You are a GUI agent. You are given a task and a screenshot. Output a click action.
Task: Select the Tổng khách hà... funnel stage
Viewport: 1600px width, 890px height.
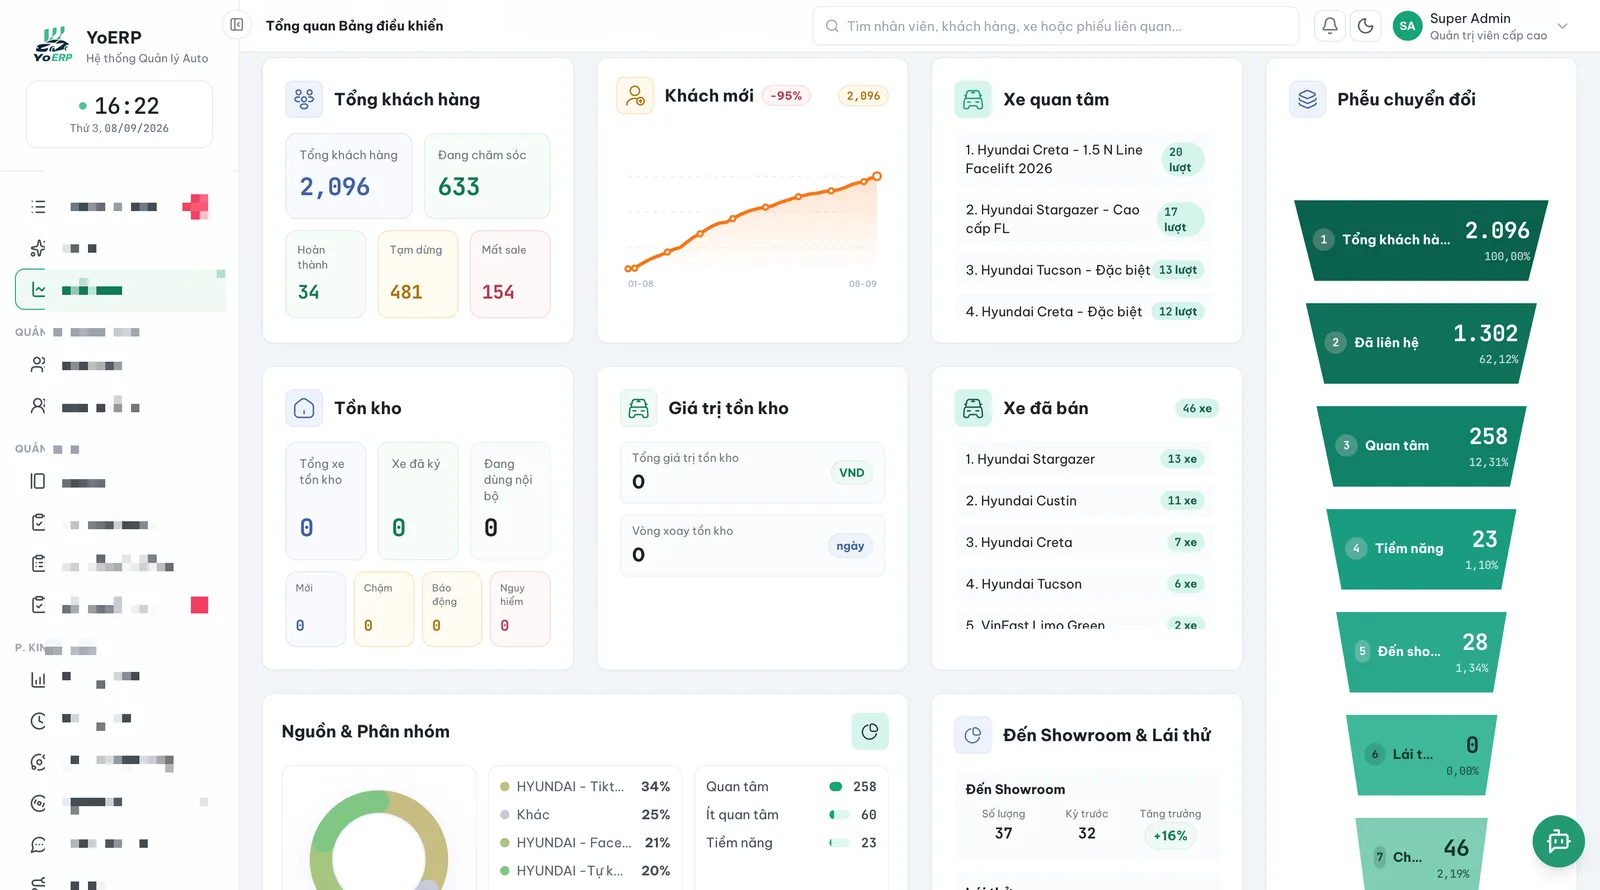click(1421, 240)
